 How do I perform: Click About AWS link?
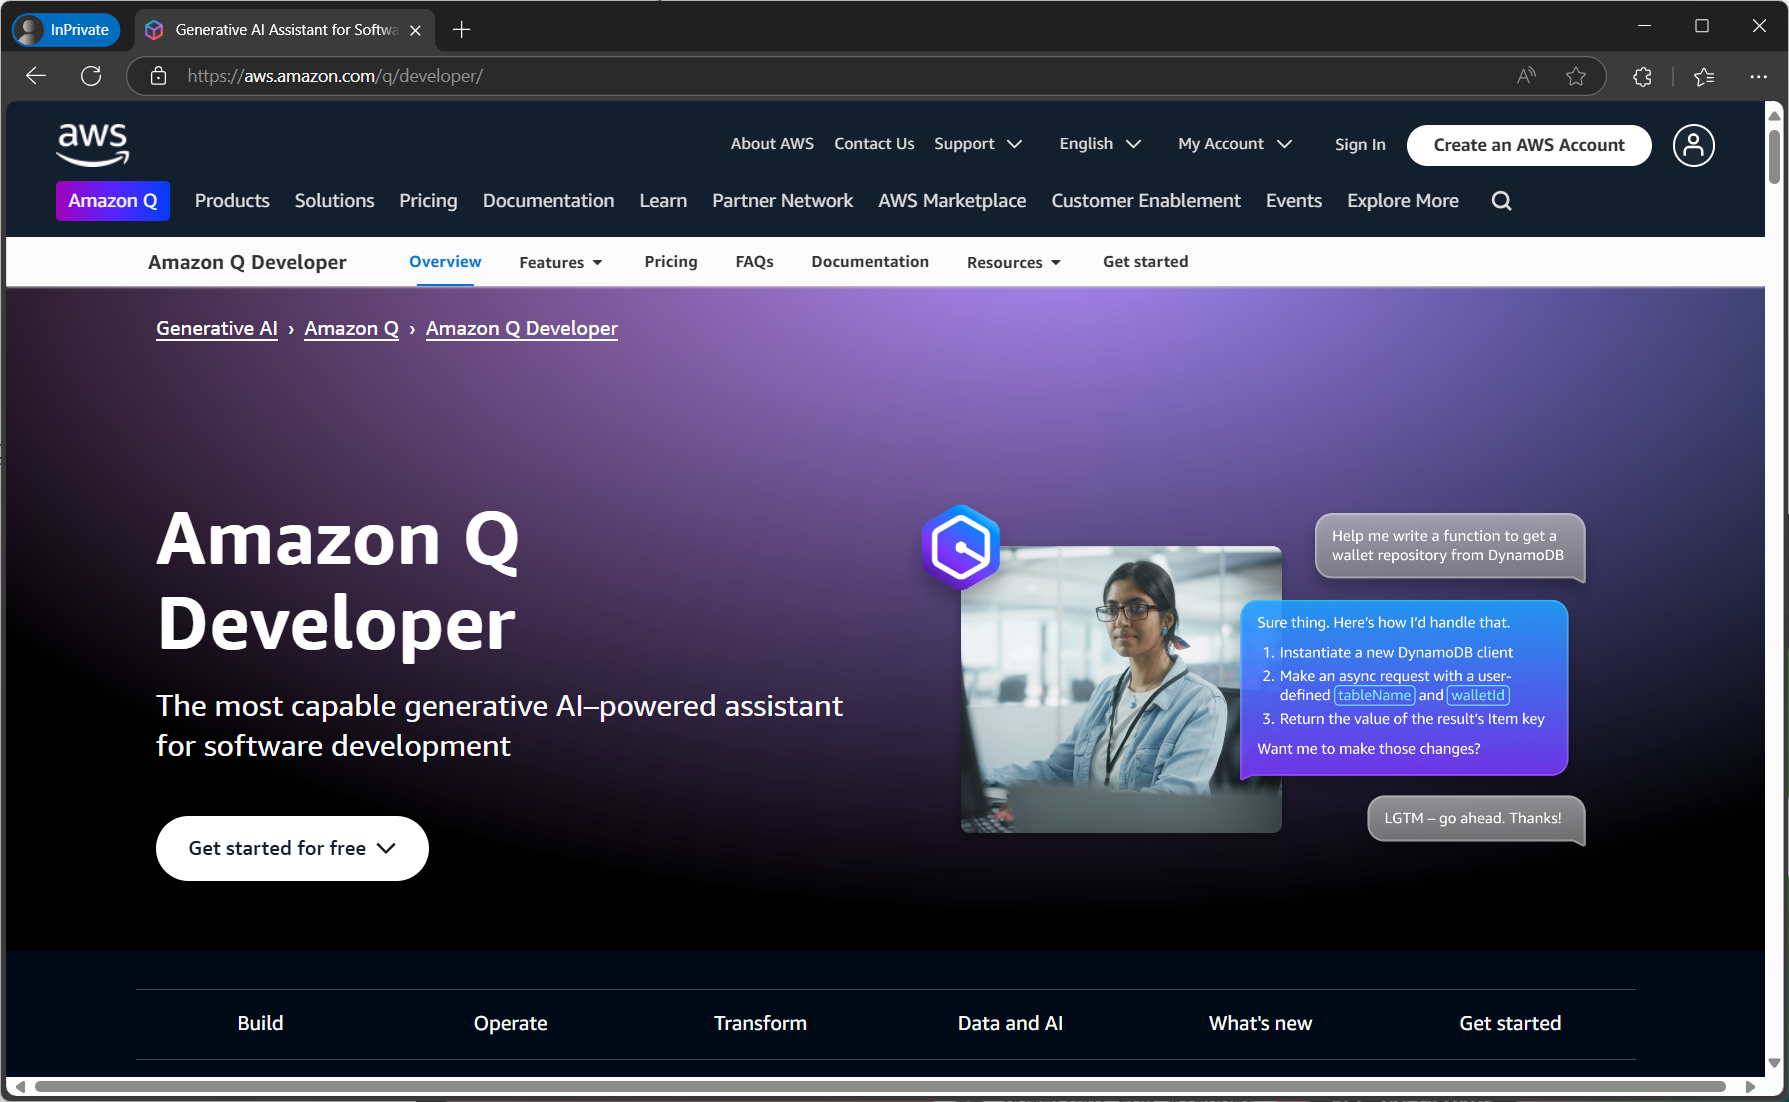(x=772, y=144)
